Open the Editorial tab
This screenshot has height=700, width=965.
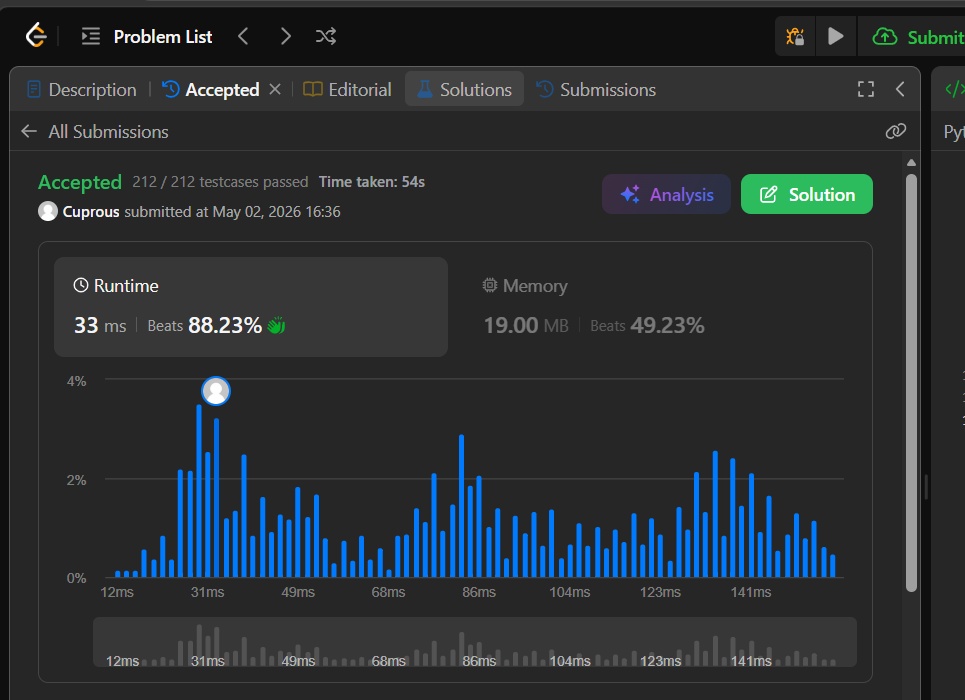pyautogui.click(x=348, y=90)
